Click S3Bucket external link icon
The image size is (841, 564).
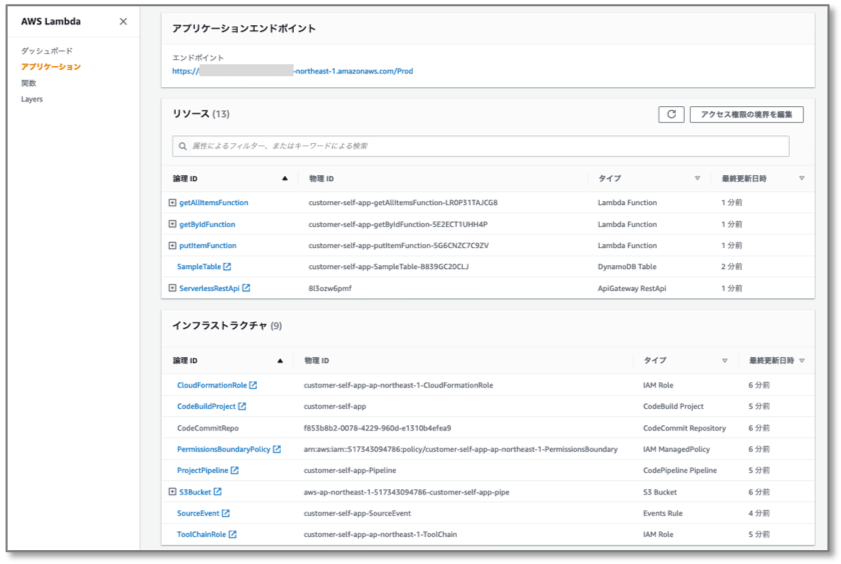click(x=218, y=492)
